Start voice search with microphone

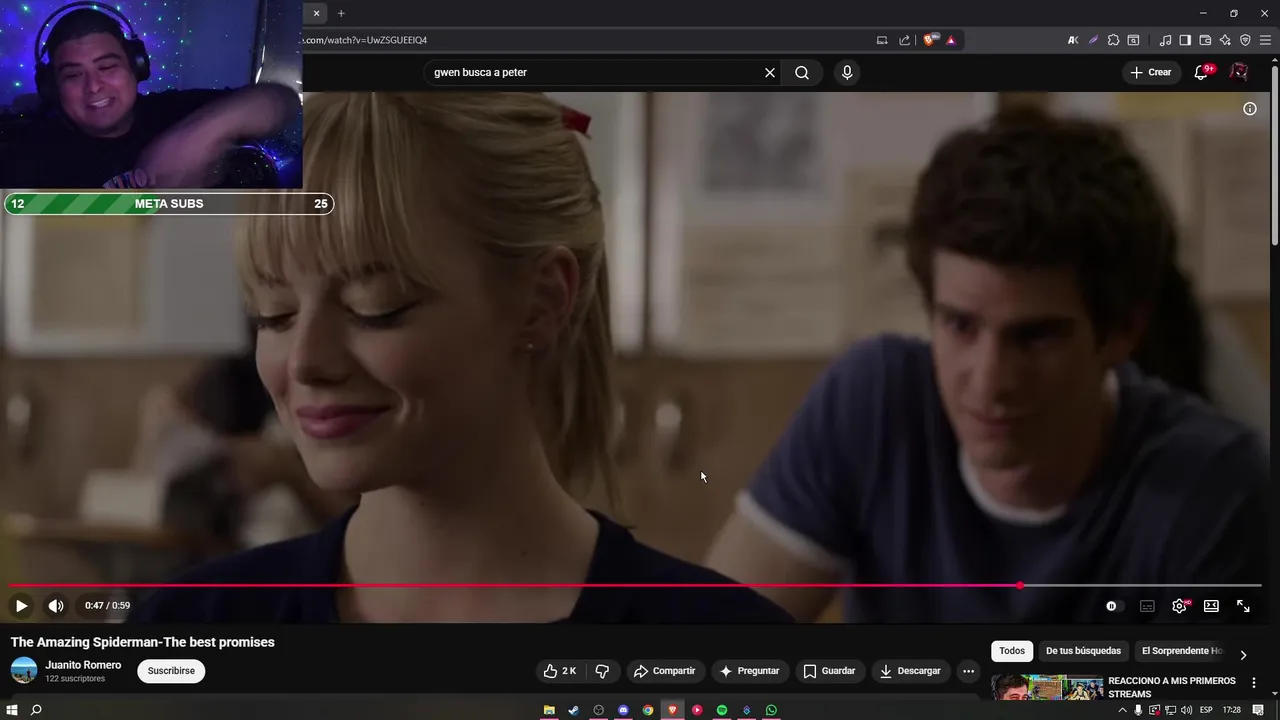(847, 72)
